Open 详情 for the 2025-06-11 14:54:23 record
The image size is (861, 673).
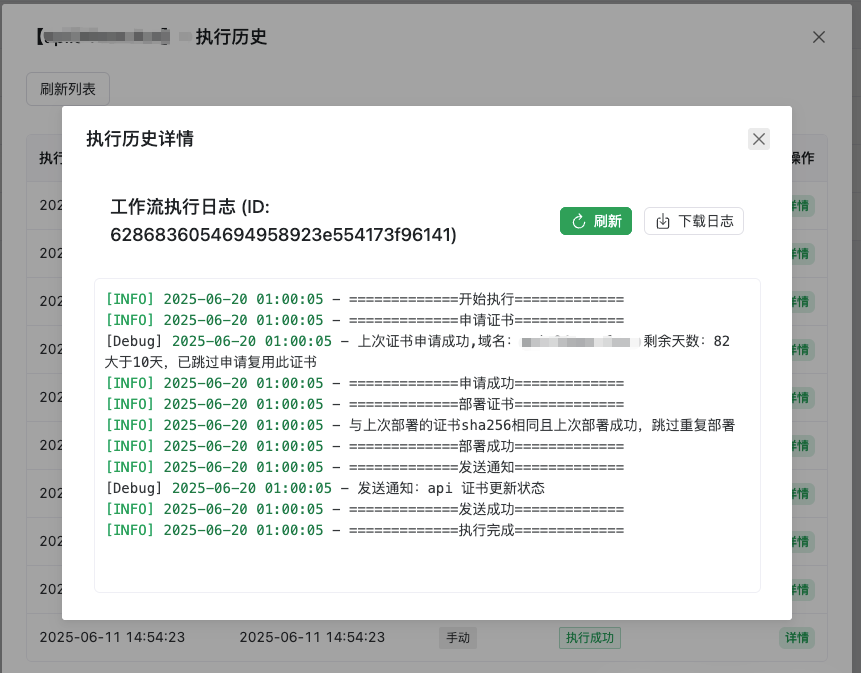(796, 638)
